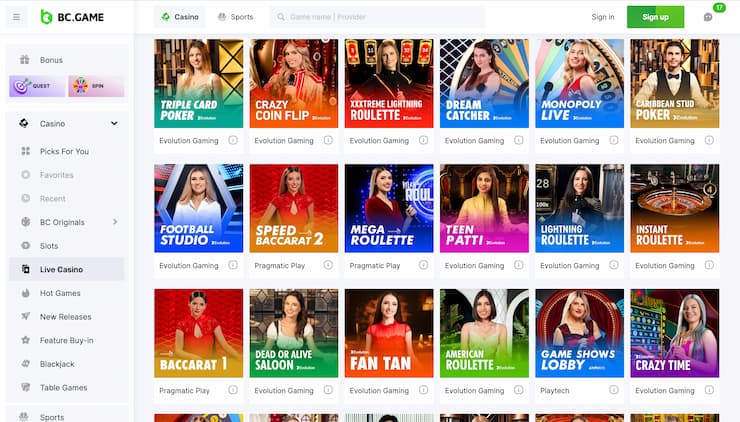Open the chat notifications icon

pos(708,17)
